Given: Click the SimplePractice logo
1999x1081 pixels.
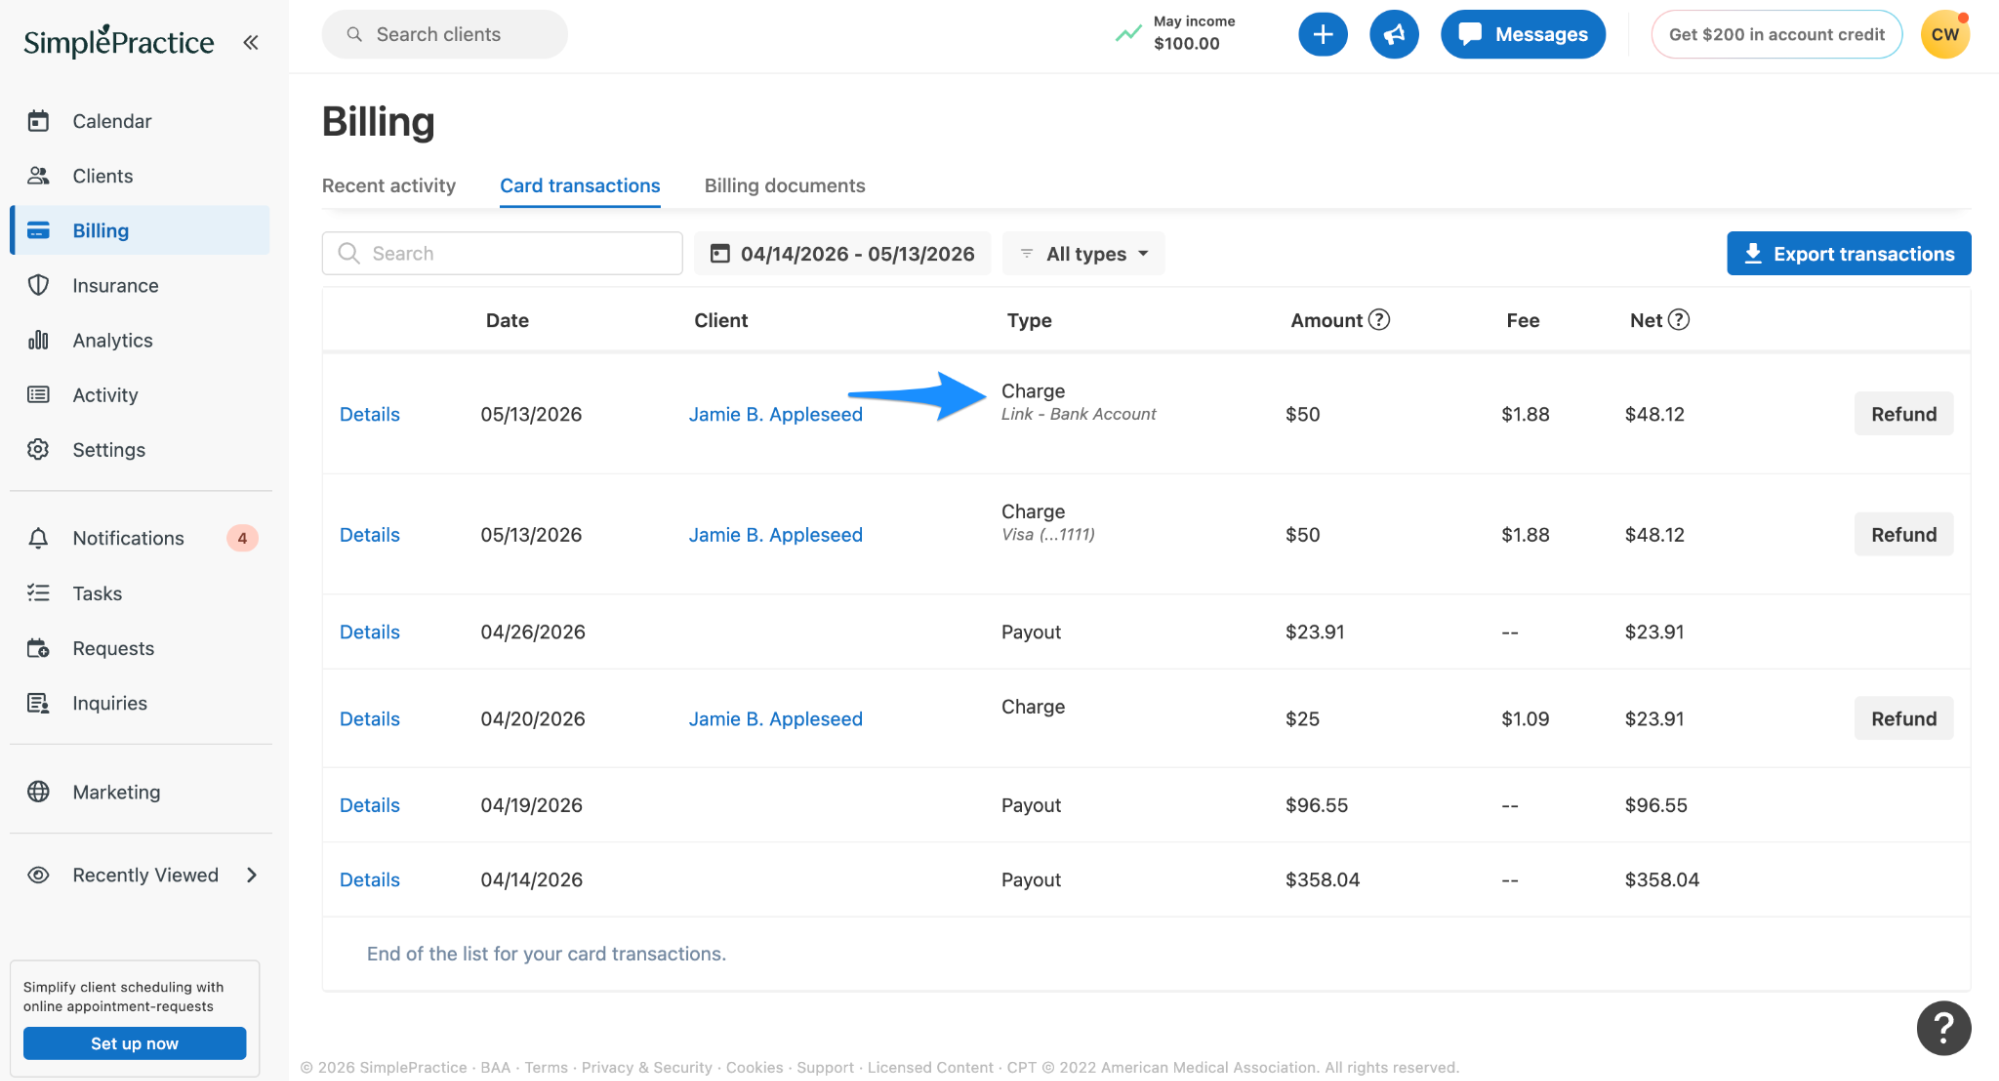Looking at the screenshot, I should click(118, 41).
